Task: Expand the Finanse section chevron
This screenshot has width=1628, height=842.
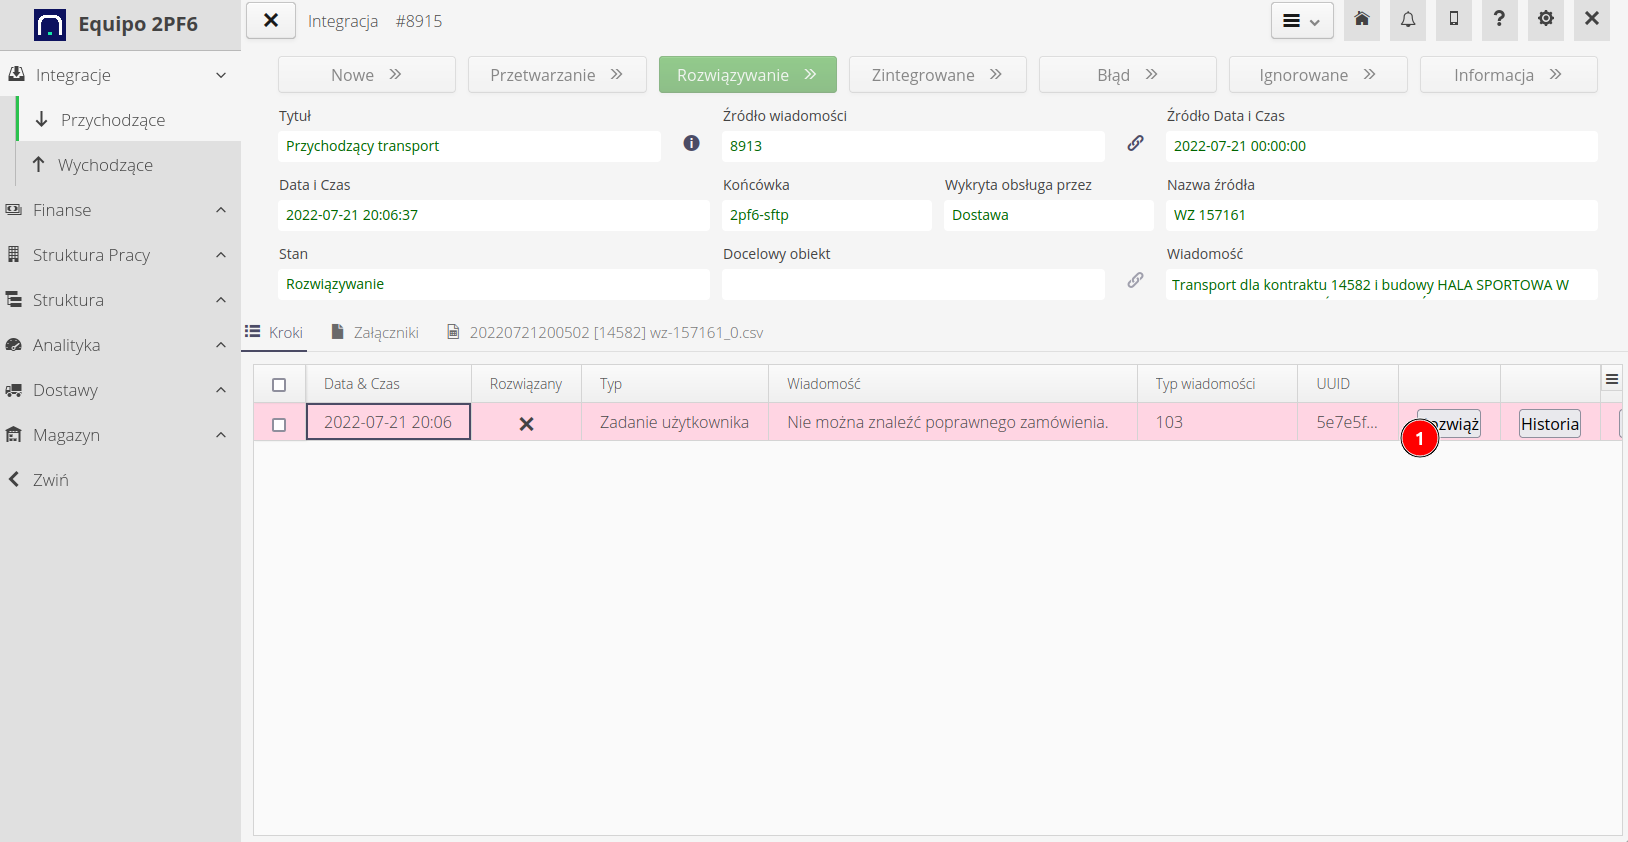Action: click(221, 210)
